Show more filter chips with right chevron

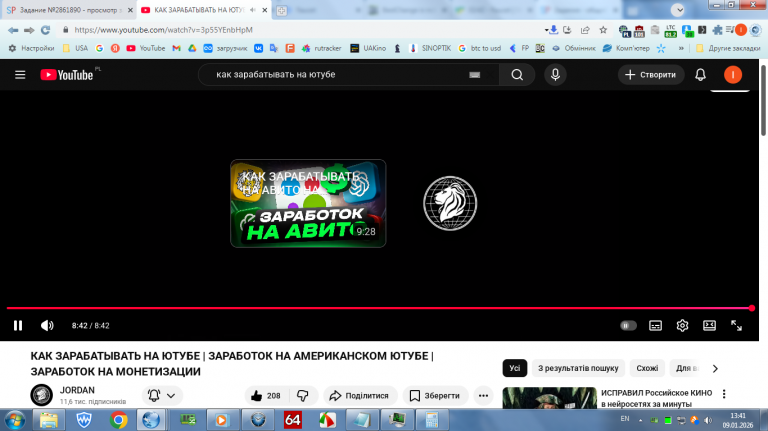tap(715, 368)
